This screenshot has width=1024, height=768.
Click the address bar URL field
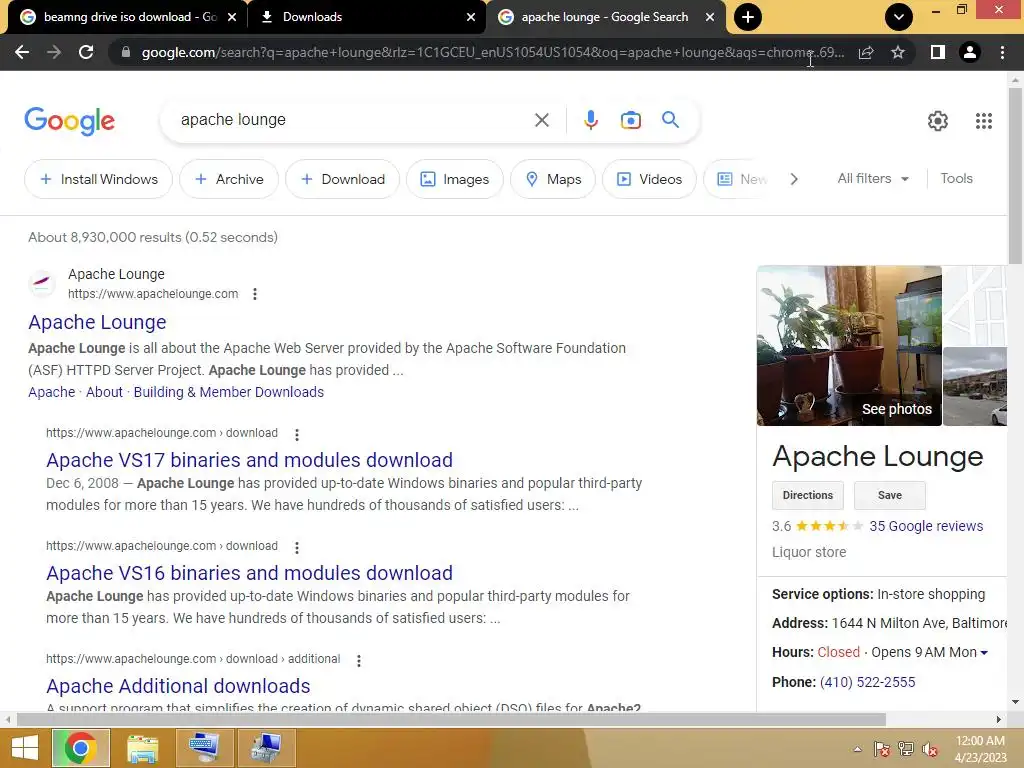point(493,52)
